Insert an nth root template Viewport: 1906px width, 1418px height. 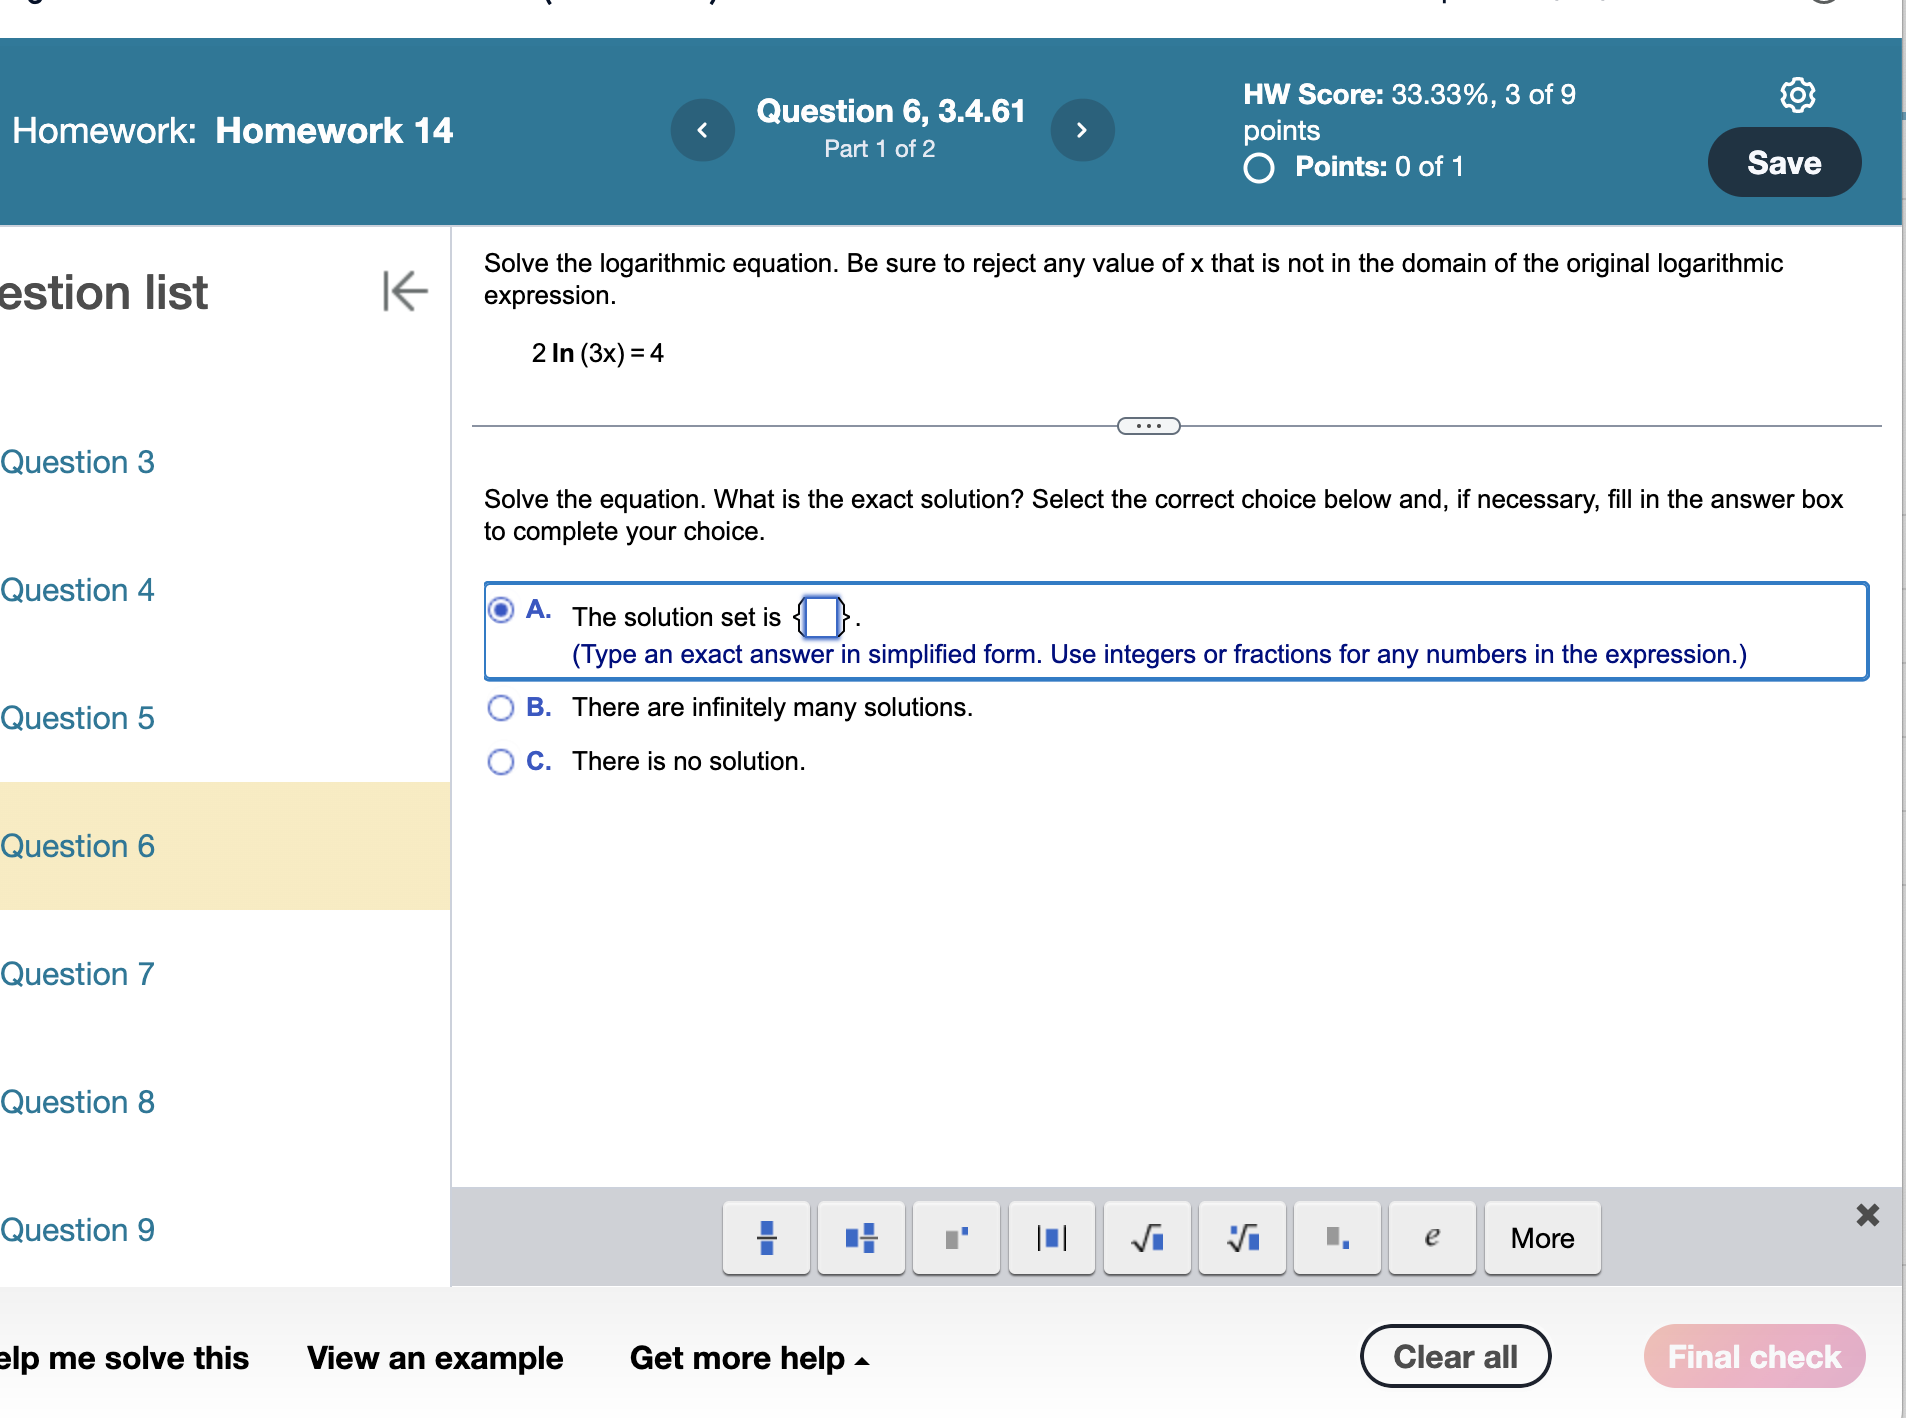1242,1238
